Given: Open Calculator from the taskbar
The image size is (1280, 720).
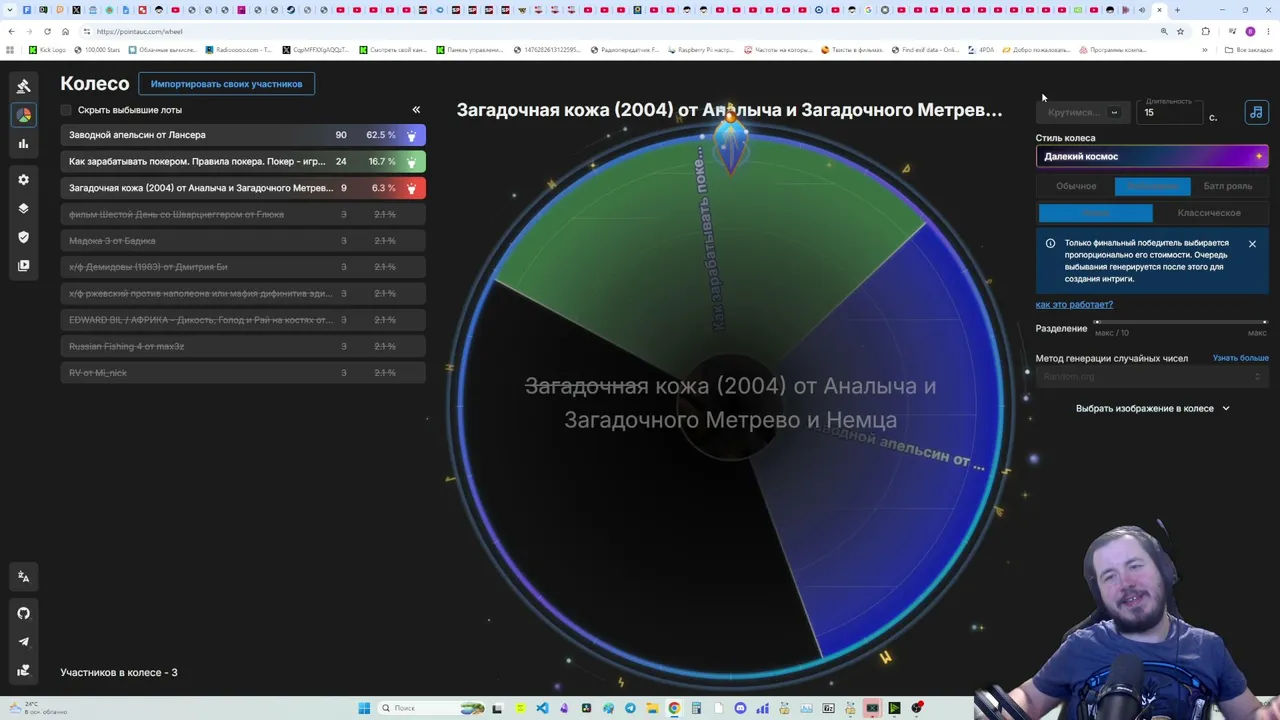Looking at the screenshot, I should click(x=696, y=708).
